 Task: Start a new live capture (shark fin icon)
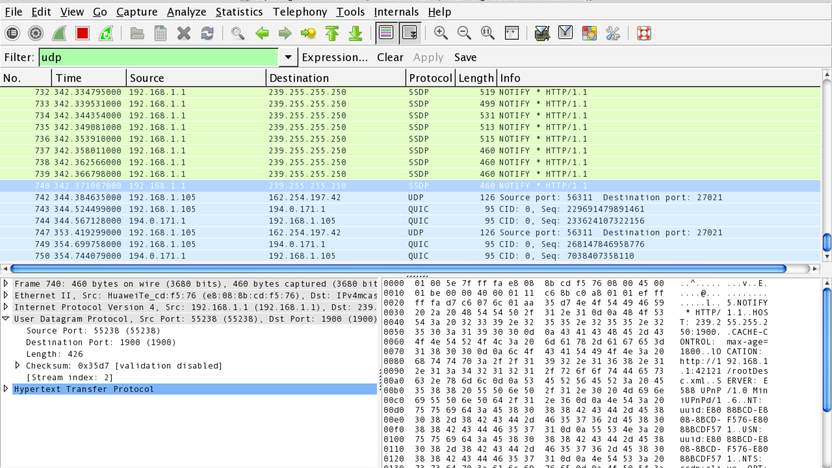coord(59,33)
